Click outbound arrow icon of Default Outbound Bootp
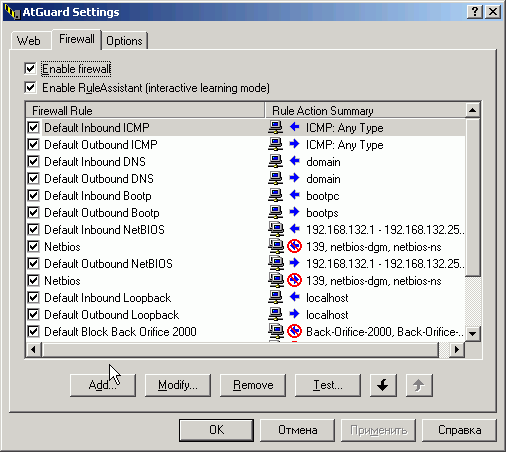 point(294,212)
